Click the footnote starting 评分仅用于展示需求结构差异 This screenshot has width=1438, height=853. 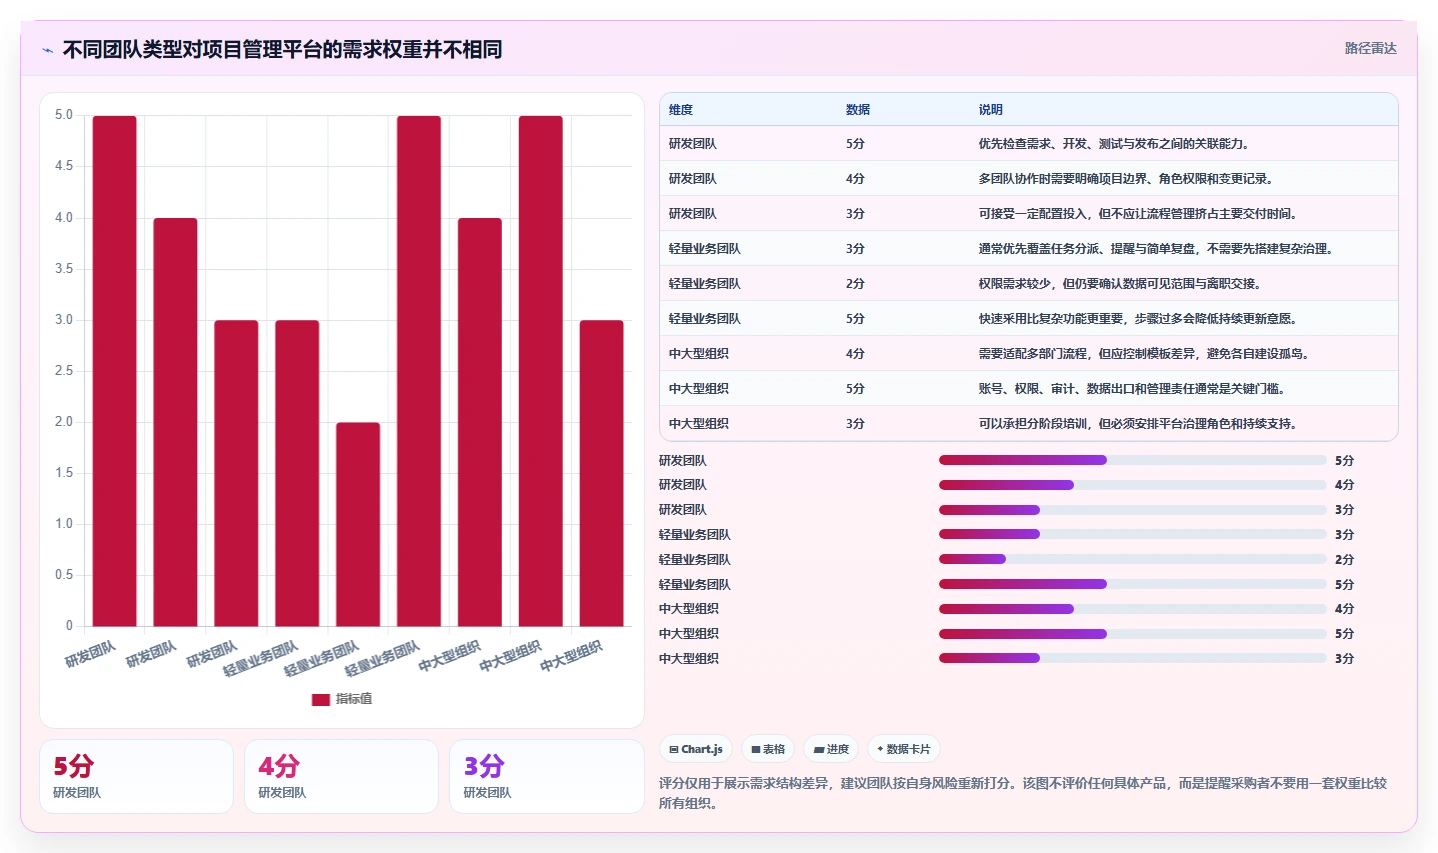point(1023,793)
